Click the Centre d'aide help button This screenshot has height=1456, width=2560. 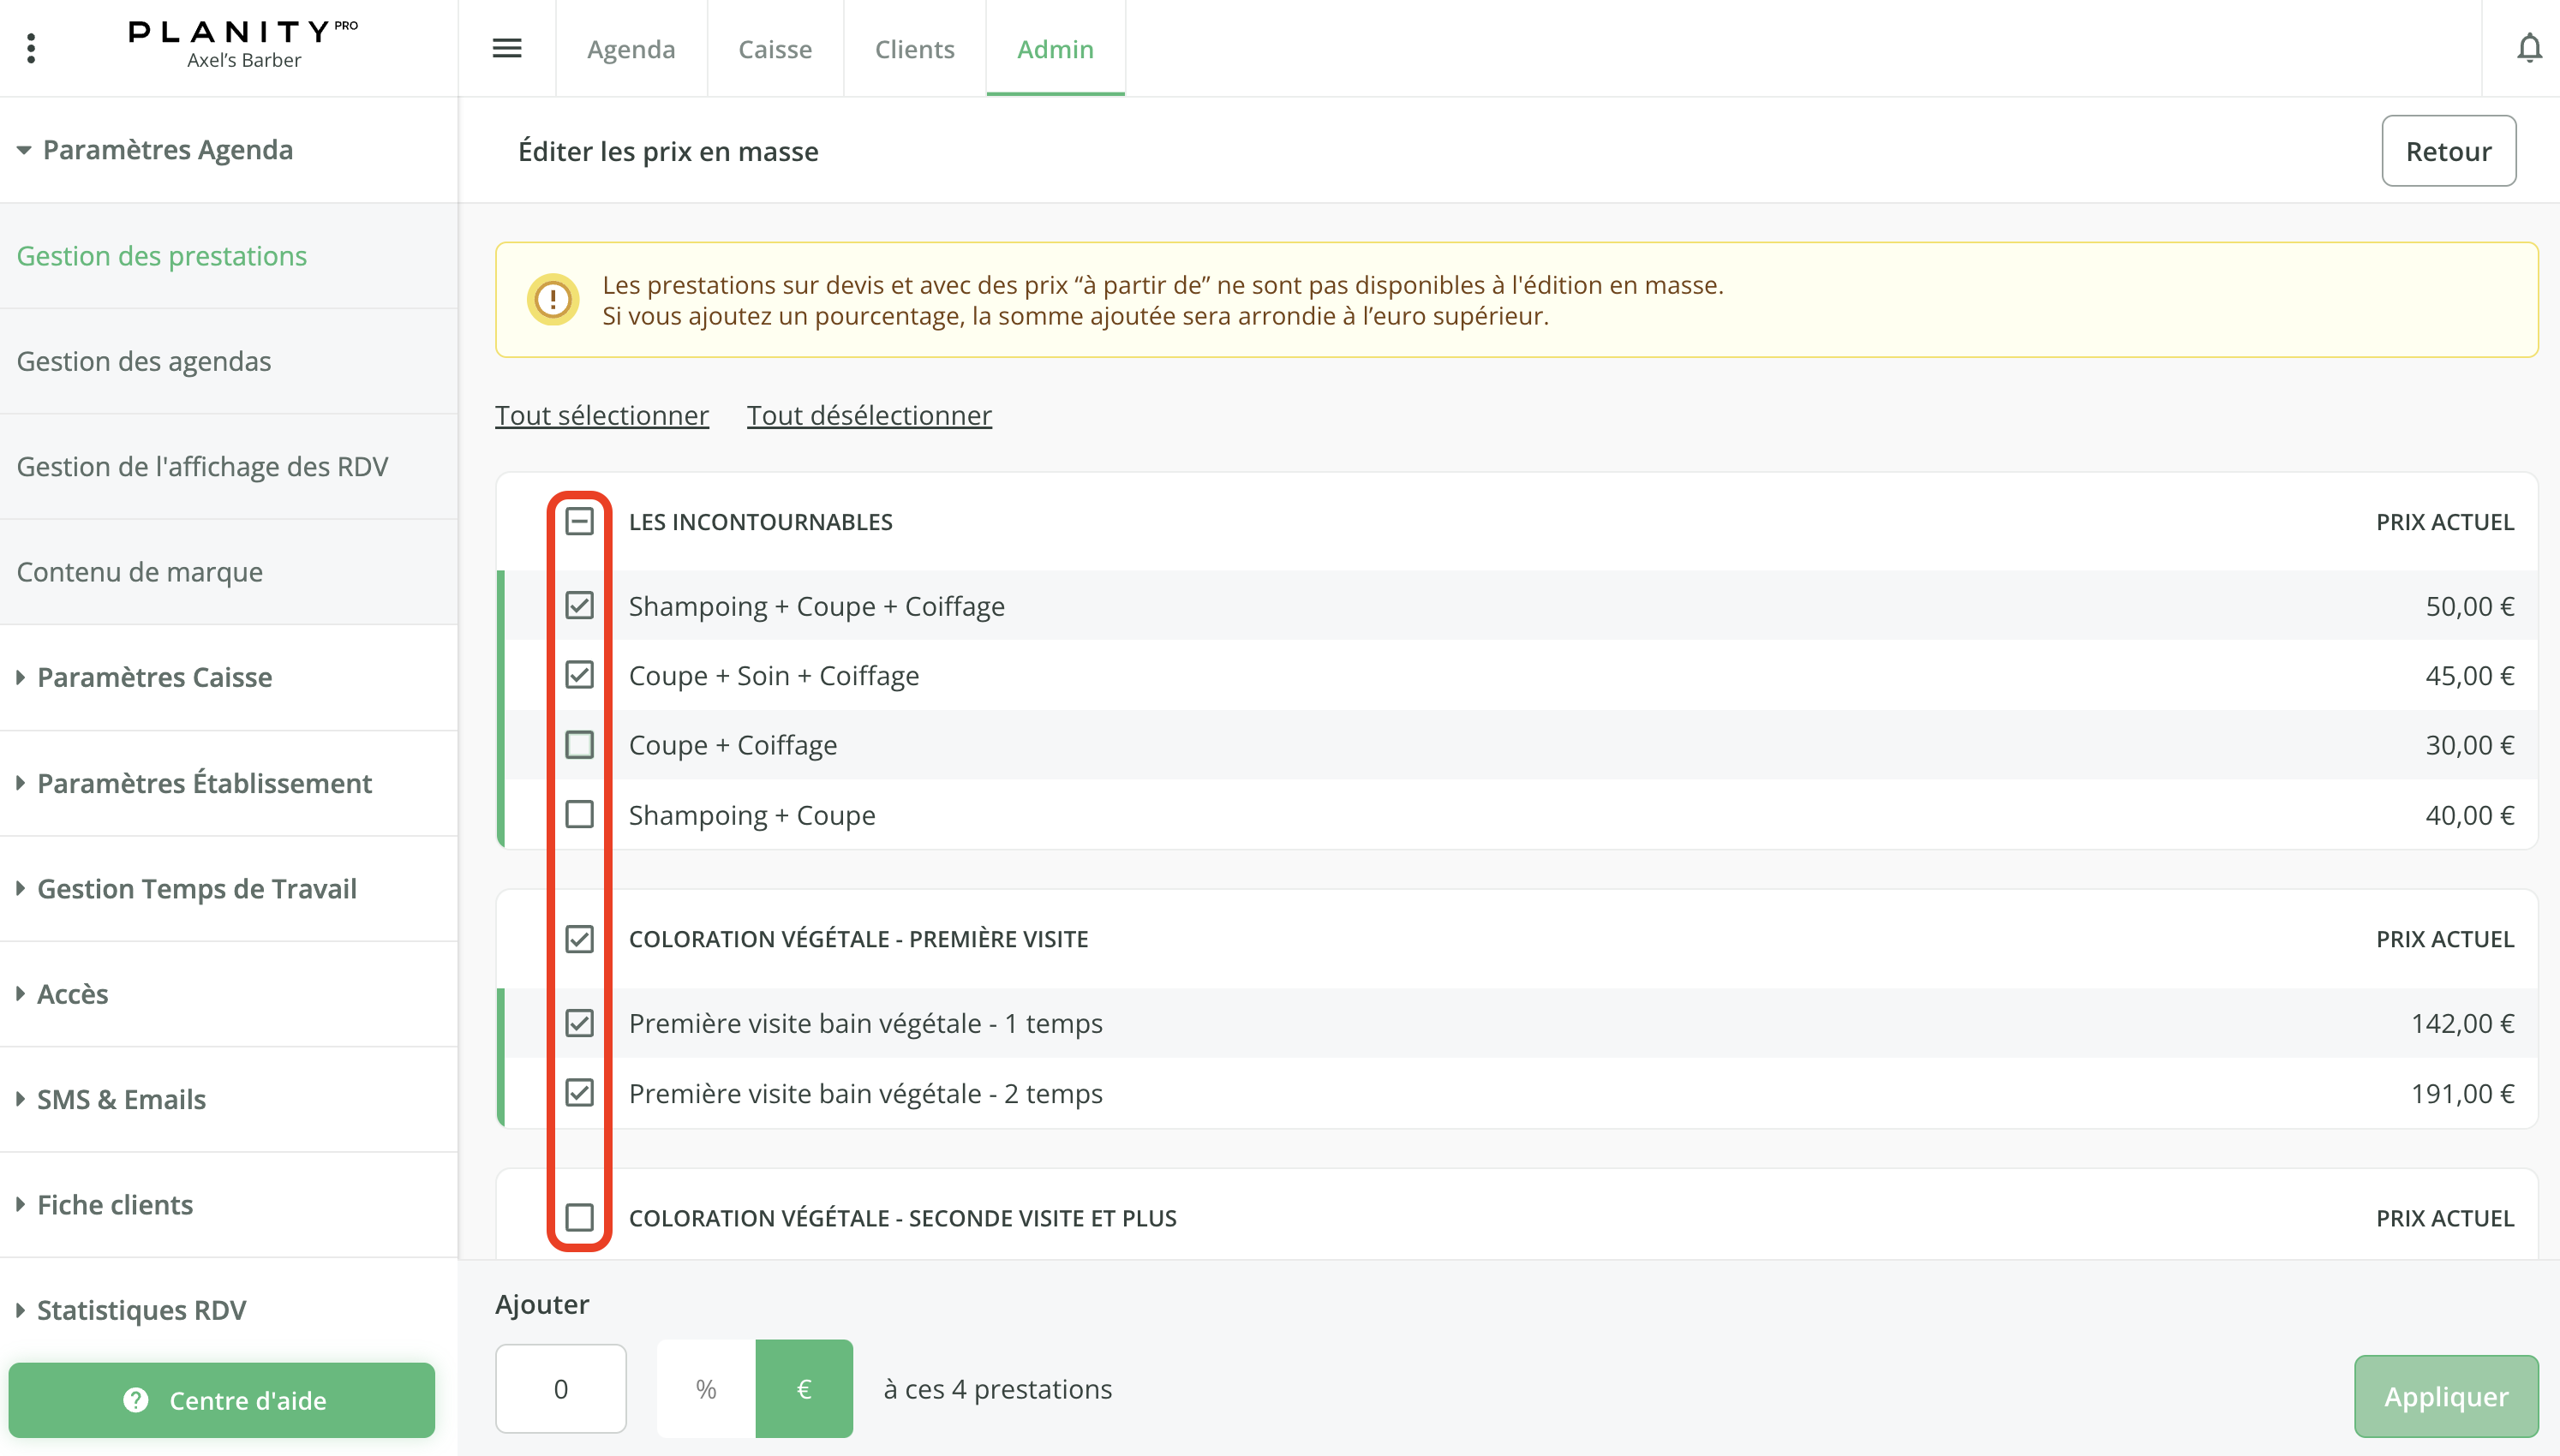coord(222,1400)
